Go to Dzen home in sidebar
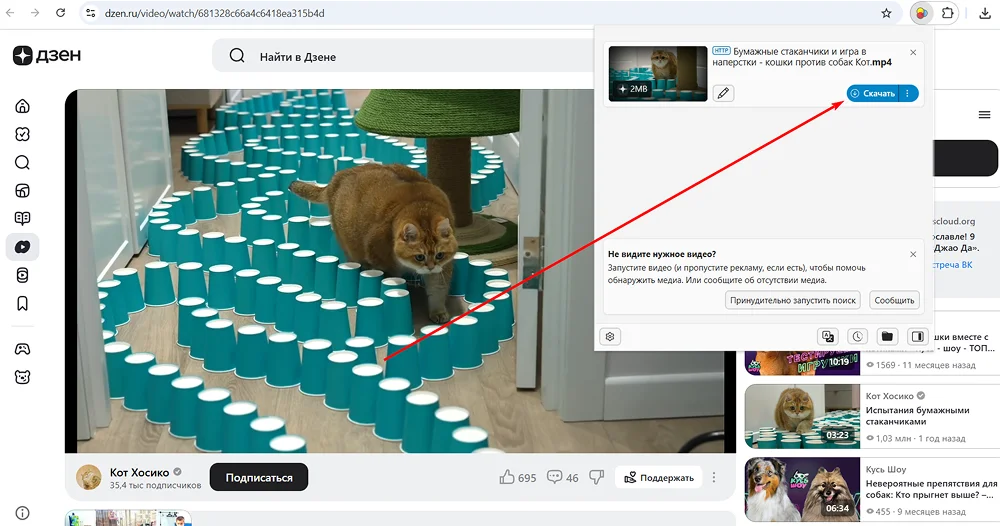Viewport: 1000px width, 526px height. tap(22, 106)
